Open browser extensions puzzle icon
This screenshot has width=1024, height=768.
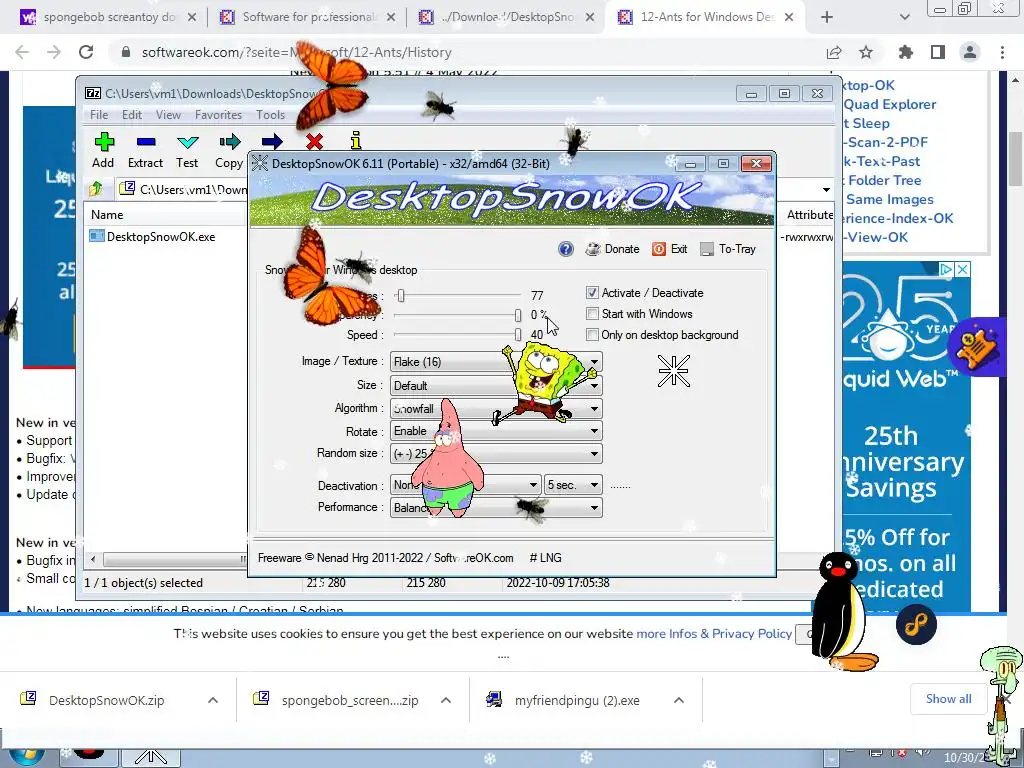(906, 52)
